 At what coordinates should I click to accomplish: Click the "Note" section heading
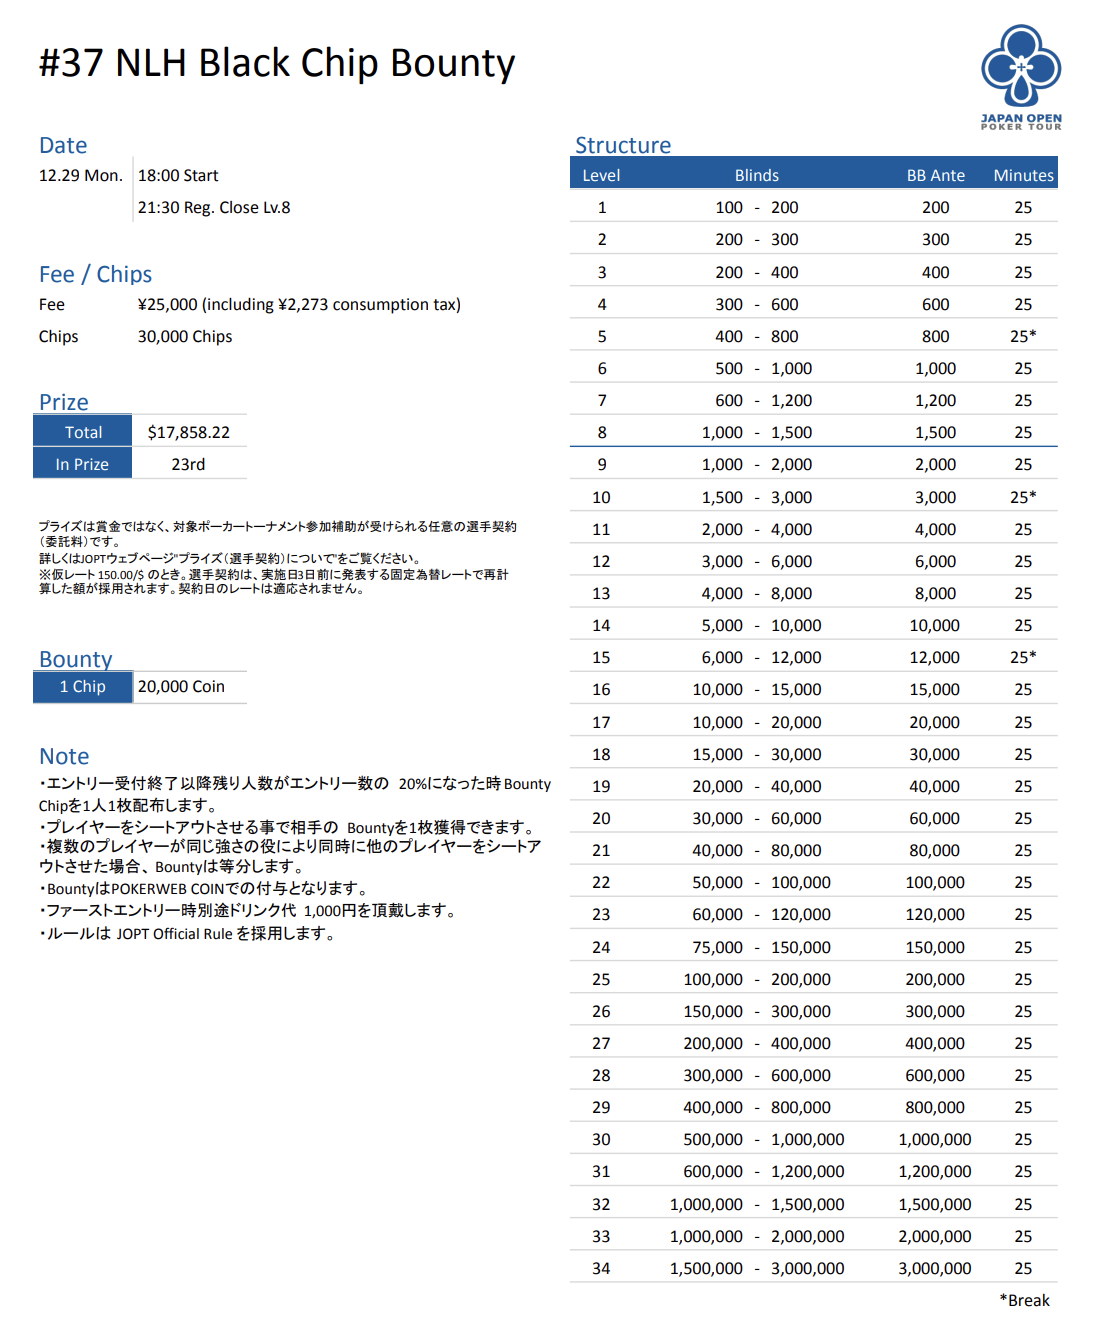pyautogui.click(x=64, y=756)
